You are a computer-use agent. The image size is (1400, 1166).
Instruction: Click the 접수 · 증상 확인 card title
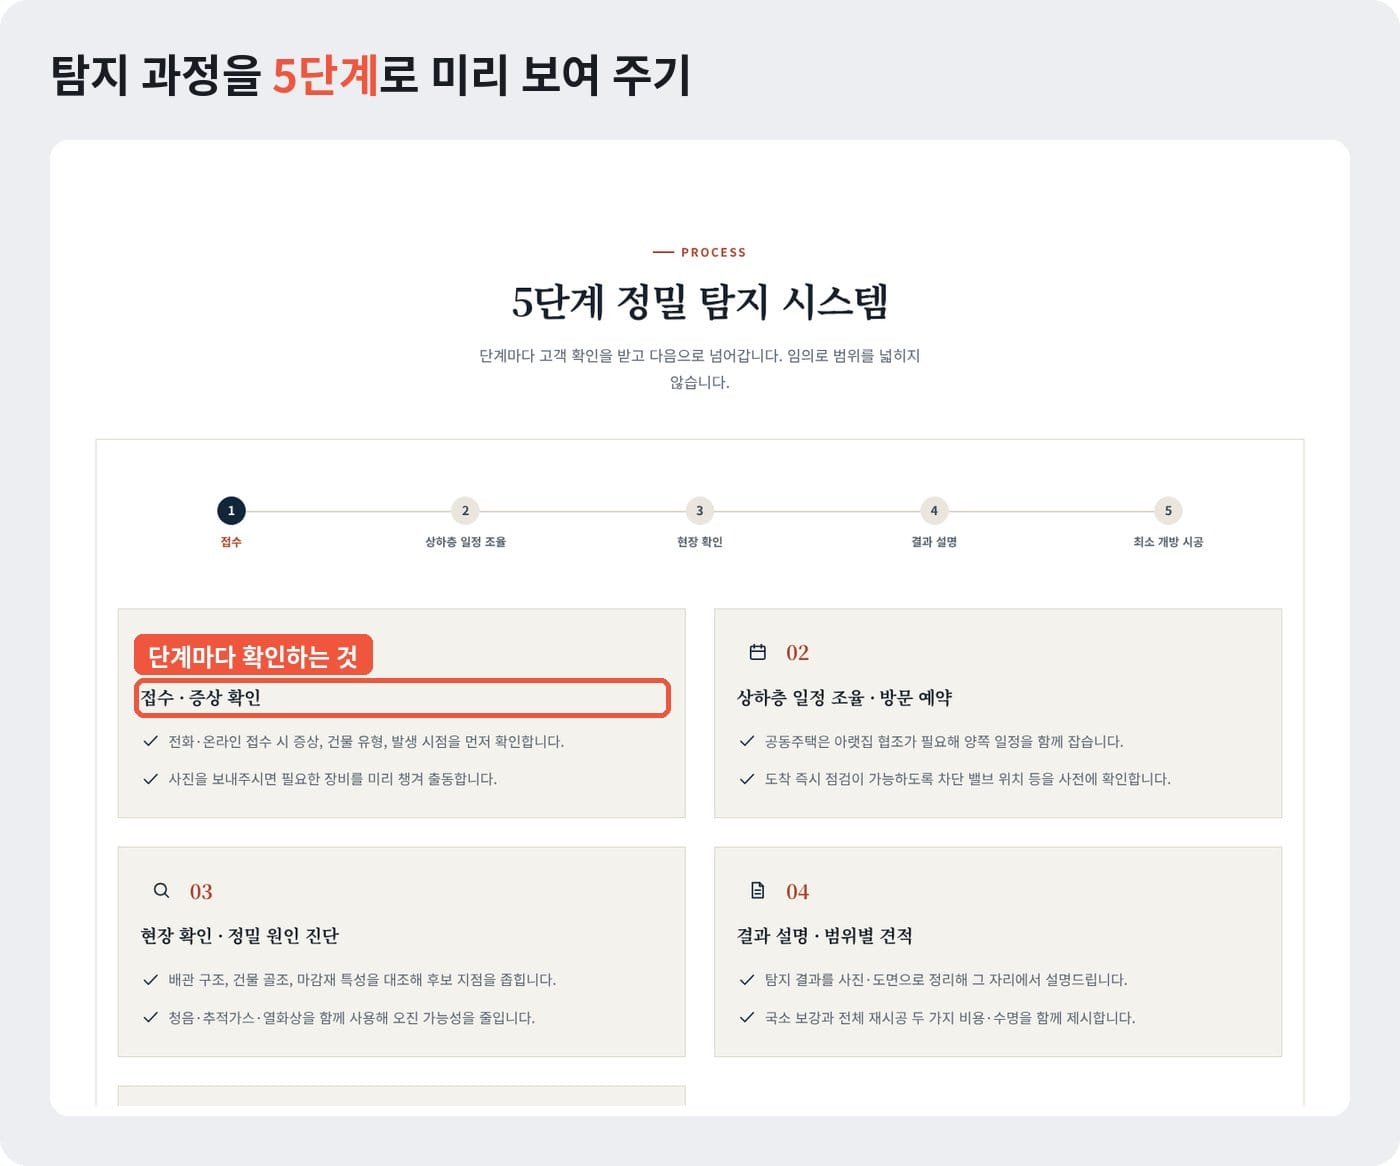pos(201,698)
